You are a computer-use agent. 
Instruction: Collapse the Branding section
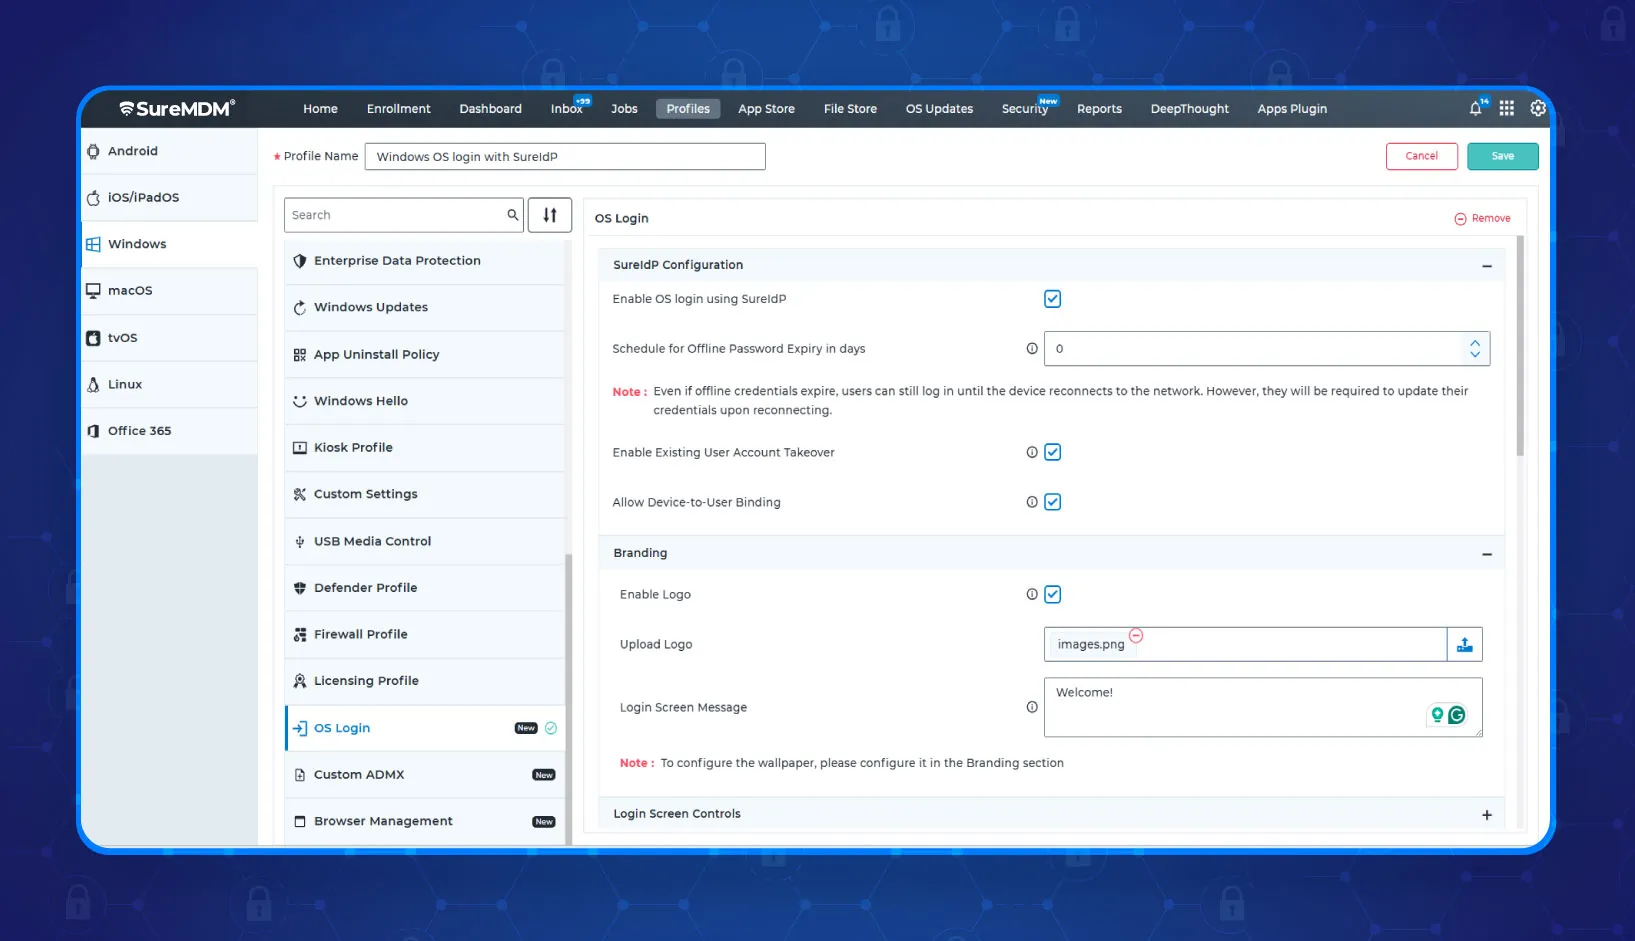[1487, 554]
